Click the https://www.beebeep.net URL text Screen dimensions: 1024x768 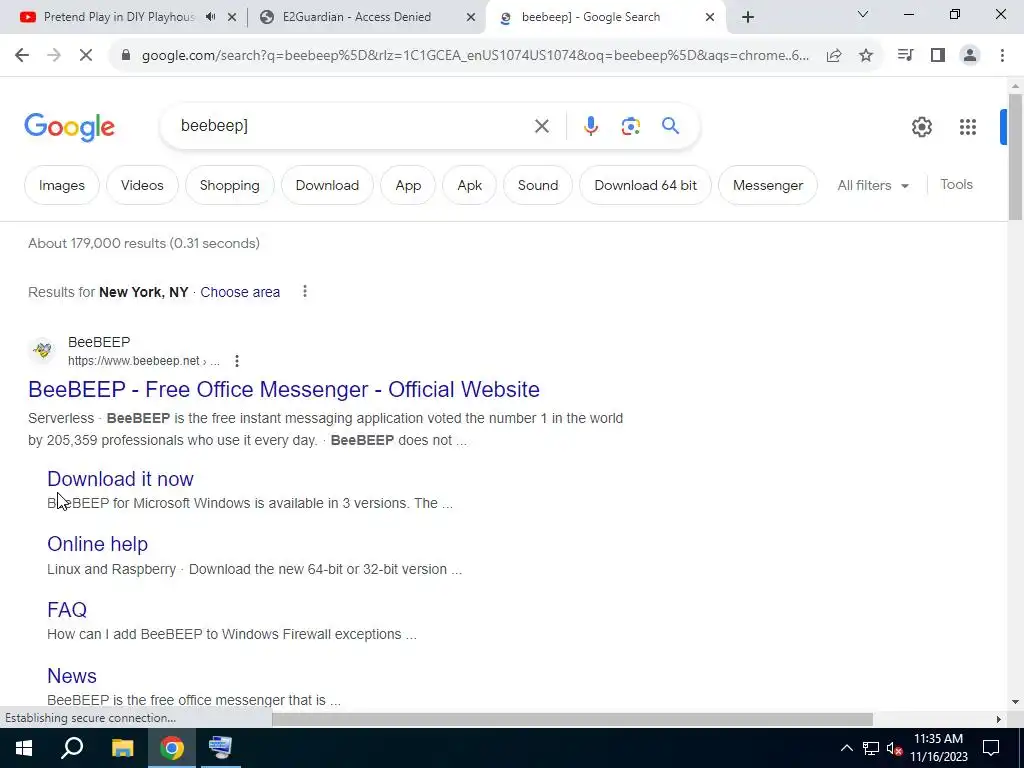pos(133,360)
